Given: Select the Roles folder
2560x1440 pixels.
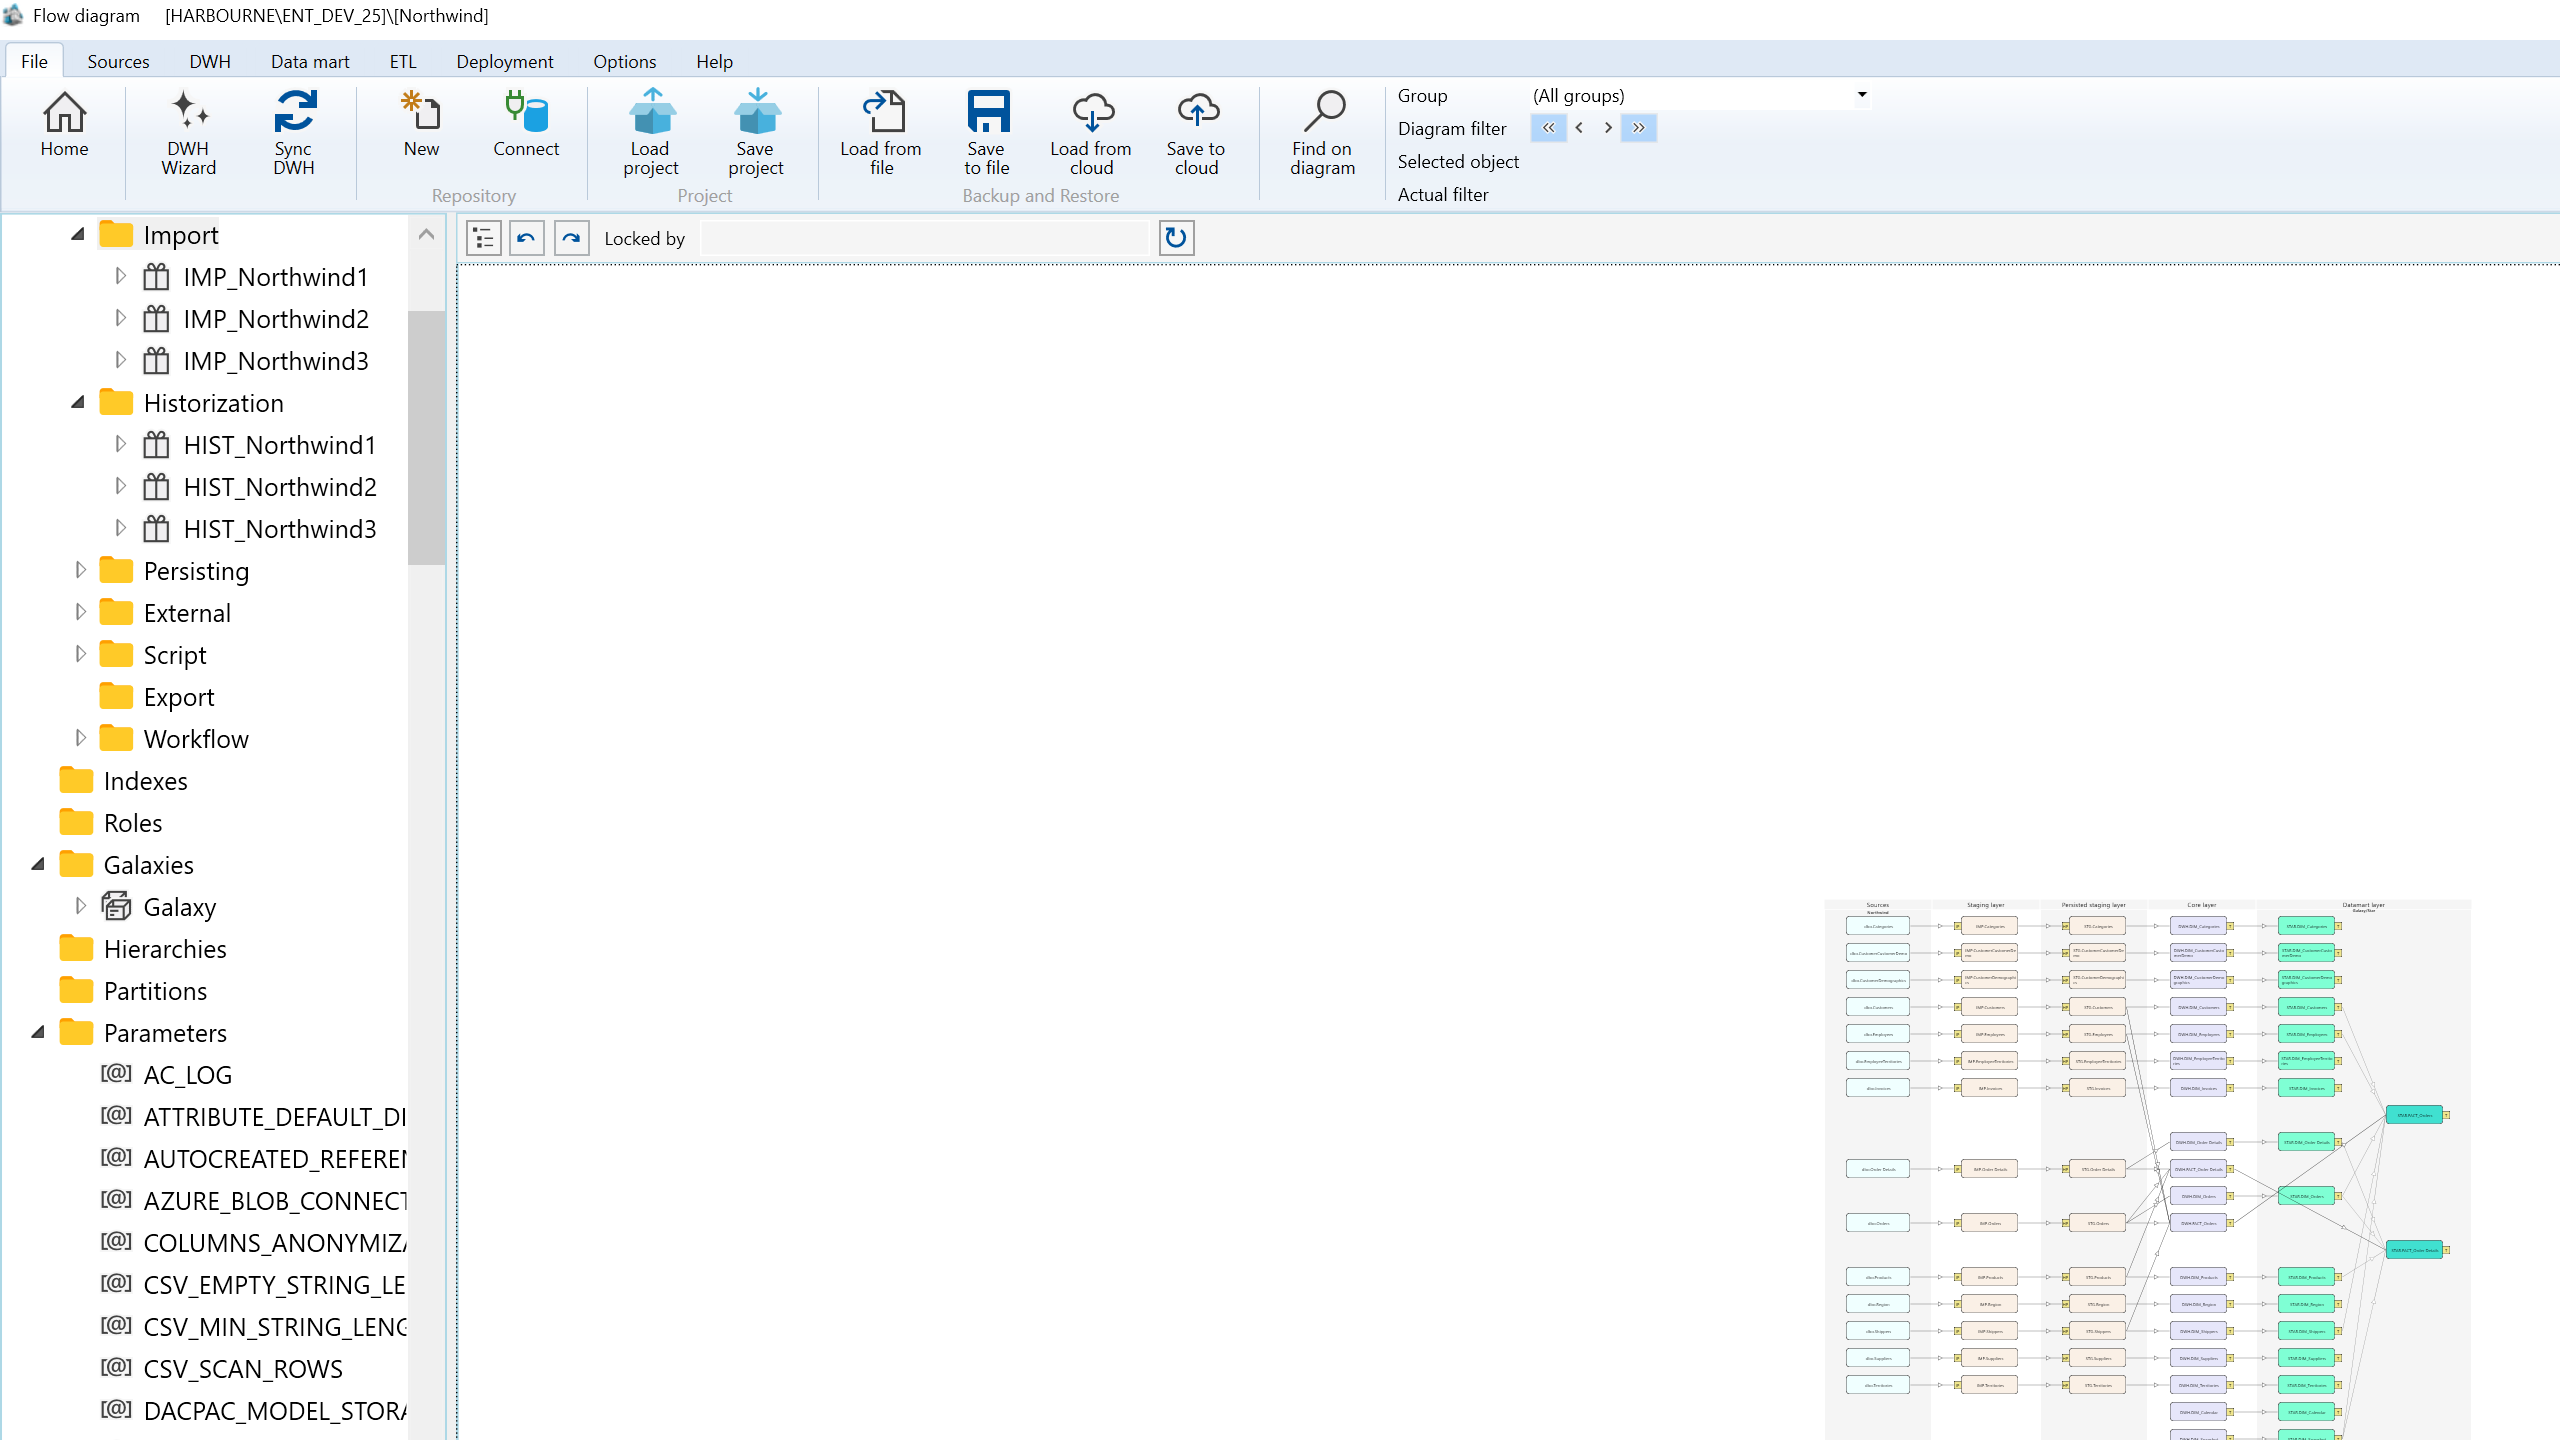Looking at the screenshot, I should [111, 823].
